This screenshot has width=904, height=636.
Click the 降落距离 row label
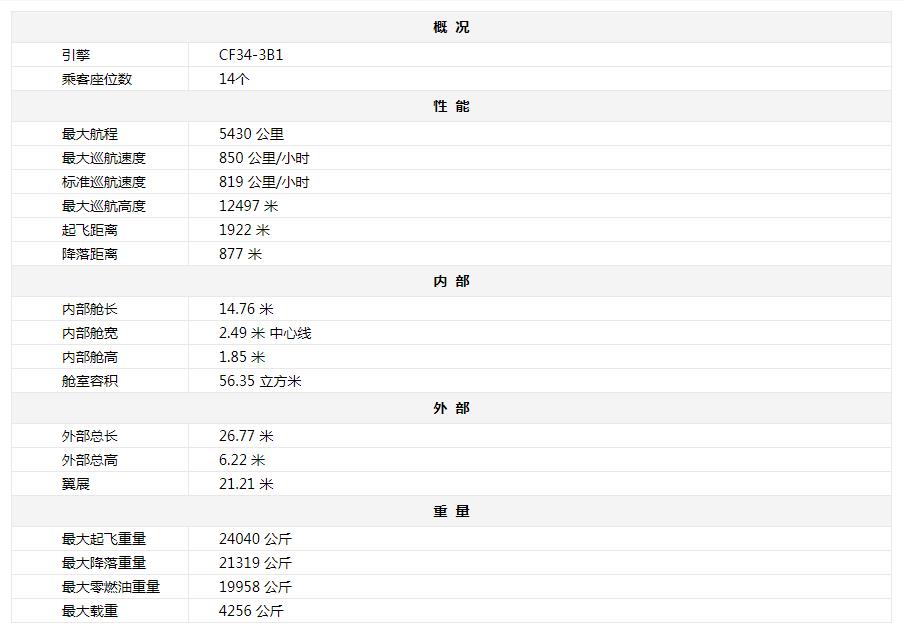[x=90, y=254]
